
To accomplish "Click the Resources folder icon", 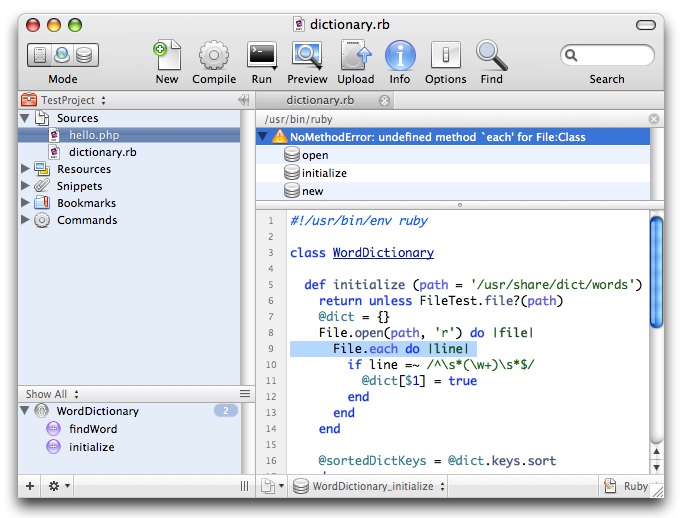I will pyautogui.click(x=42, y=168).
